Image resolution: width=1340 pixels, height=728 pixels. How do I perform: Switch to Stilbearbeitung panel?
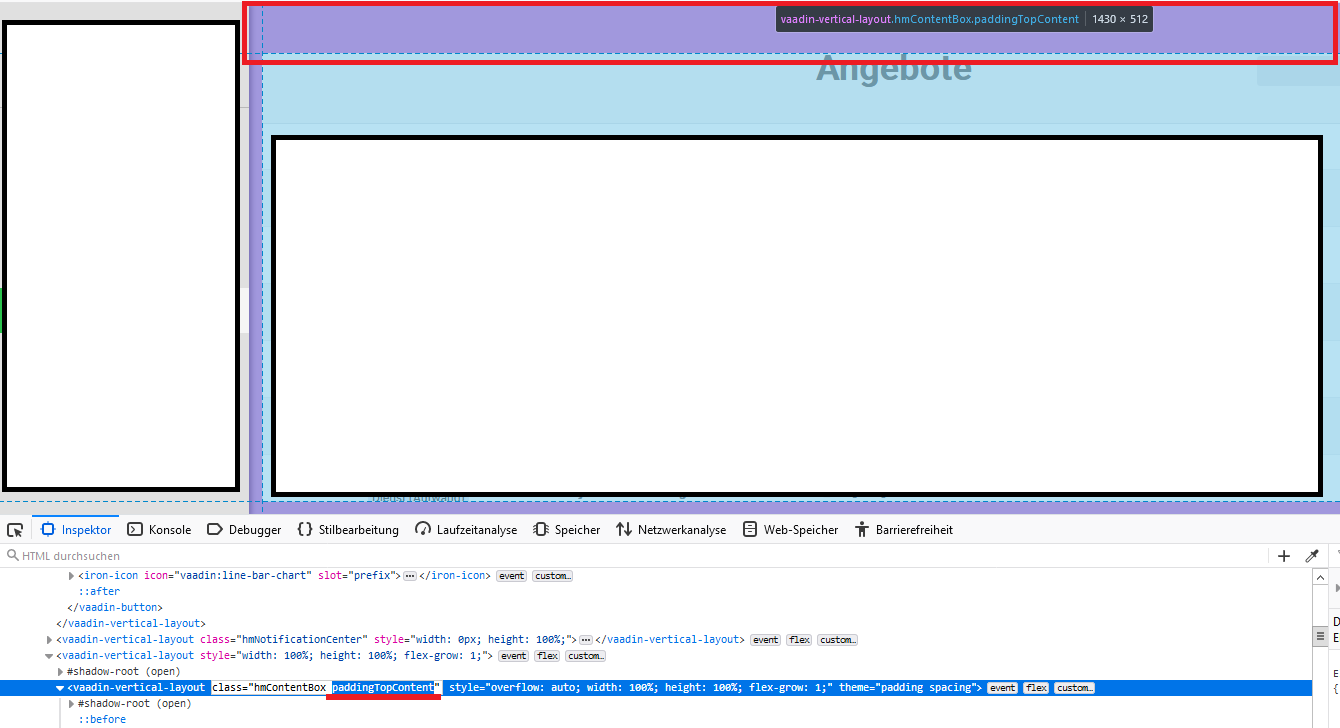point(348,530)
